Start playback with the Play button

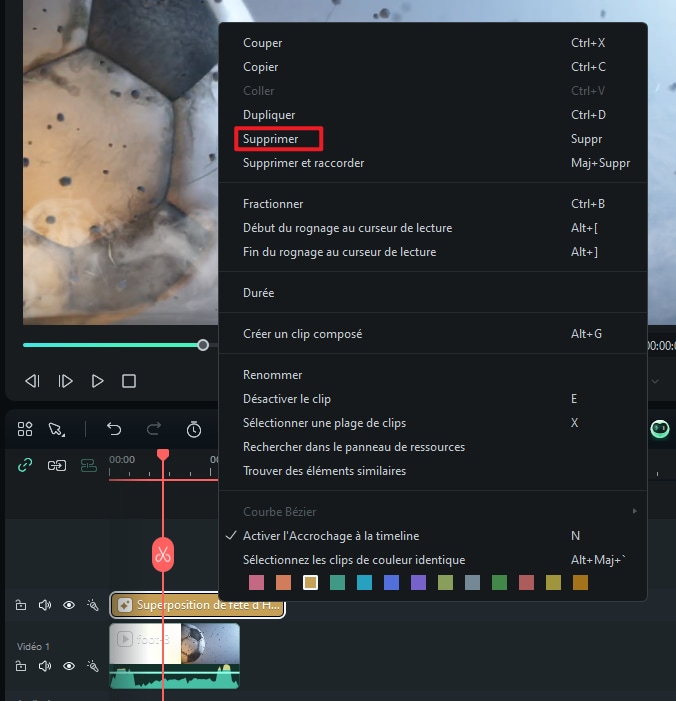[97, 381]
